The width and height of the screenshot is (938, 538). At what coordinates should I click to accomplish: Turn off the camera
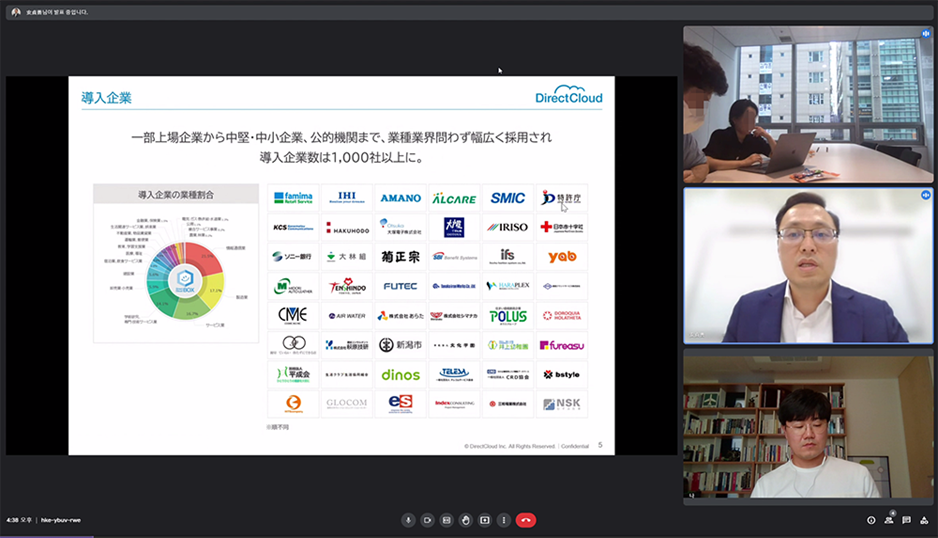(427, 520)
